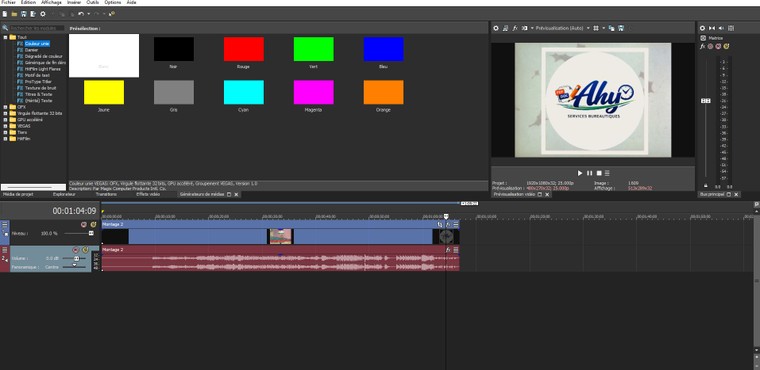760x370 pixels.
Task: Expand the GPU accéléré folder
Action: (x=5, y=119)
